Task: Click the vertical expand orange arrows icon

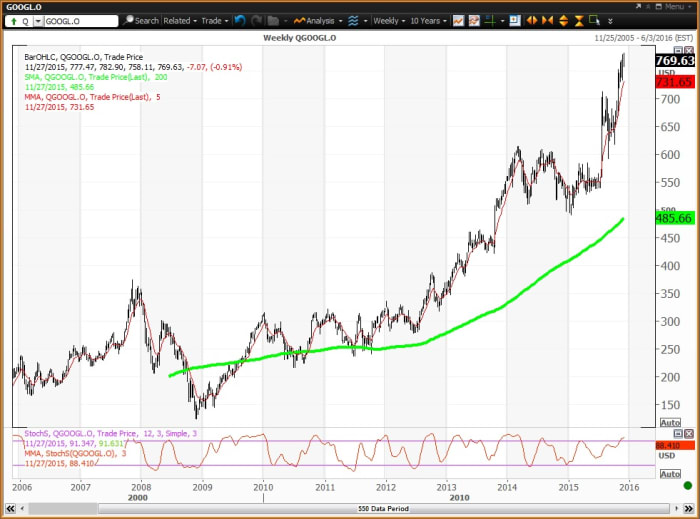Action: [x=563, y=20]
